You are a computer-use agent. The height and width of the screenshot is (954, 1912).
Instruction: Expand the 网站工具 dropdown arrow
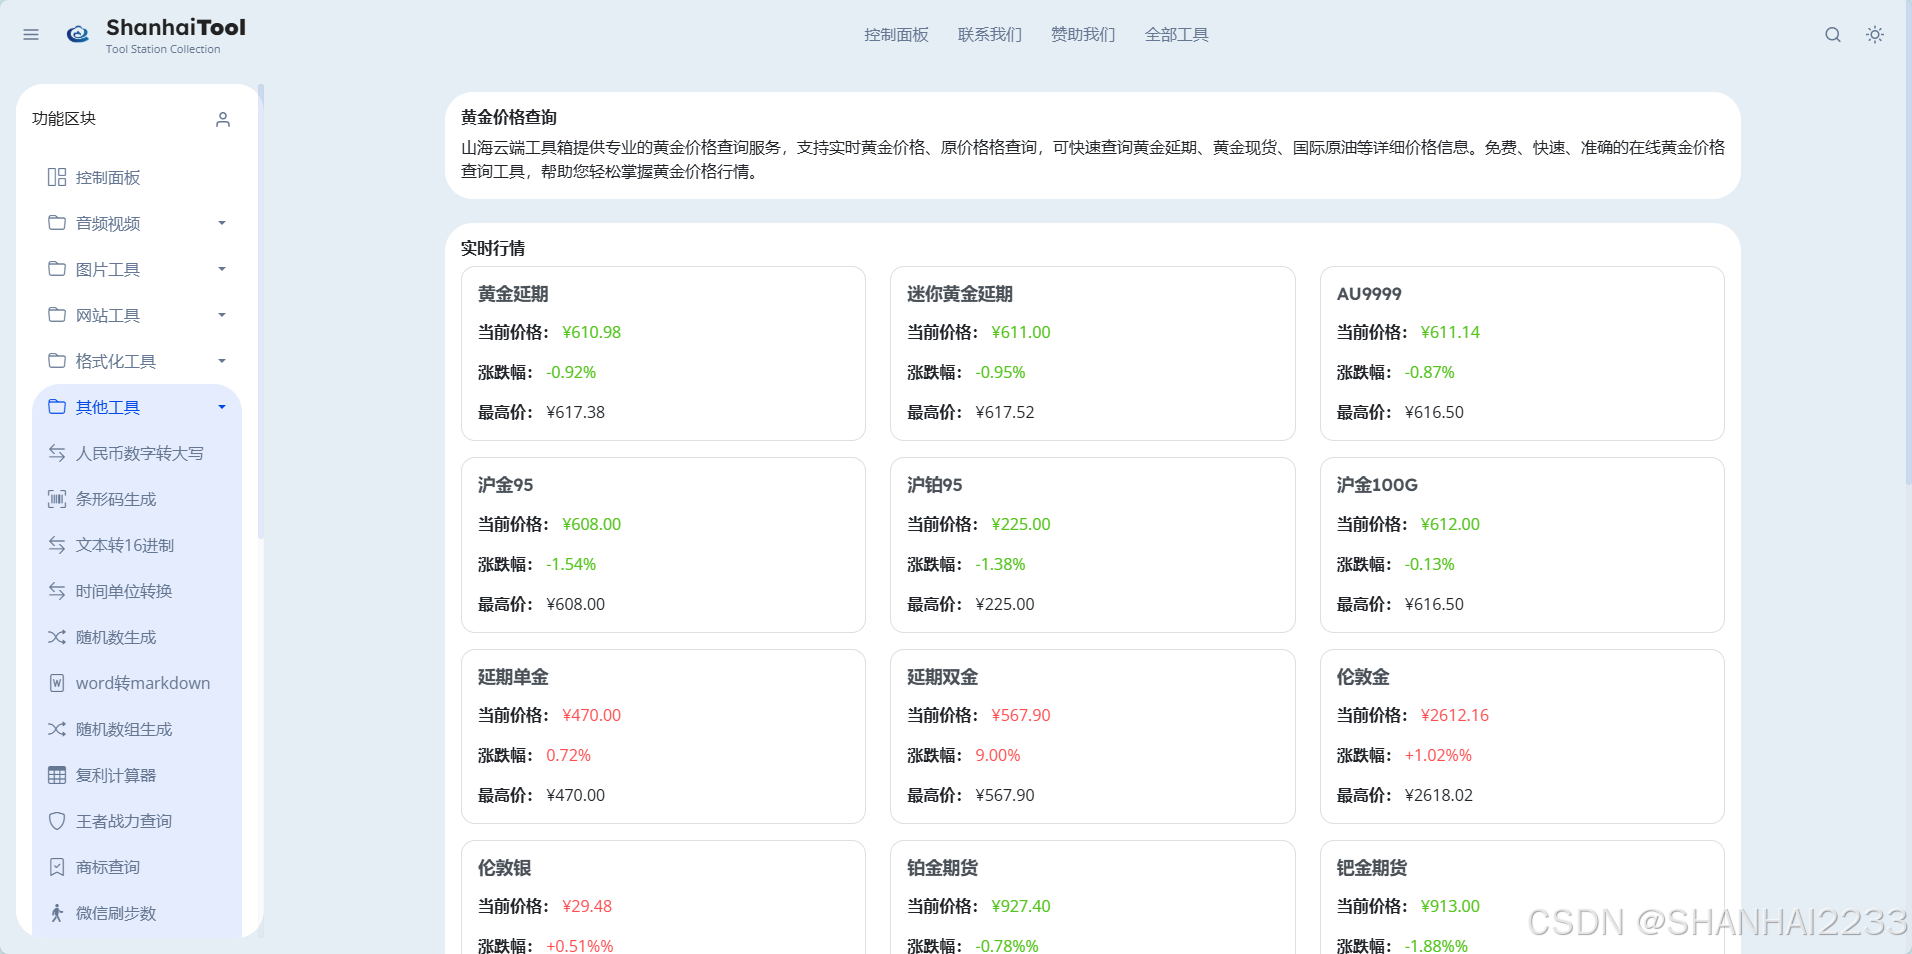tap(222, 315)
